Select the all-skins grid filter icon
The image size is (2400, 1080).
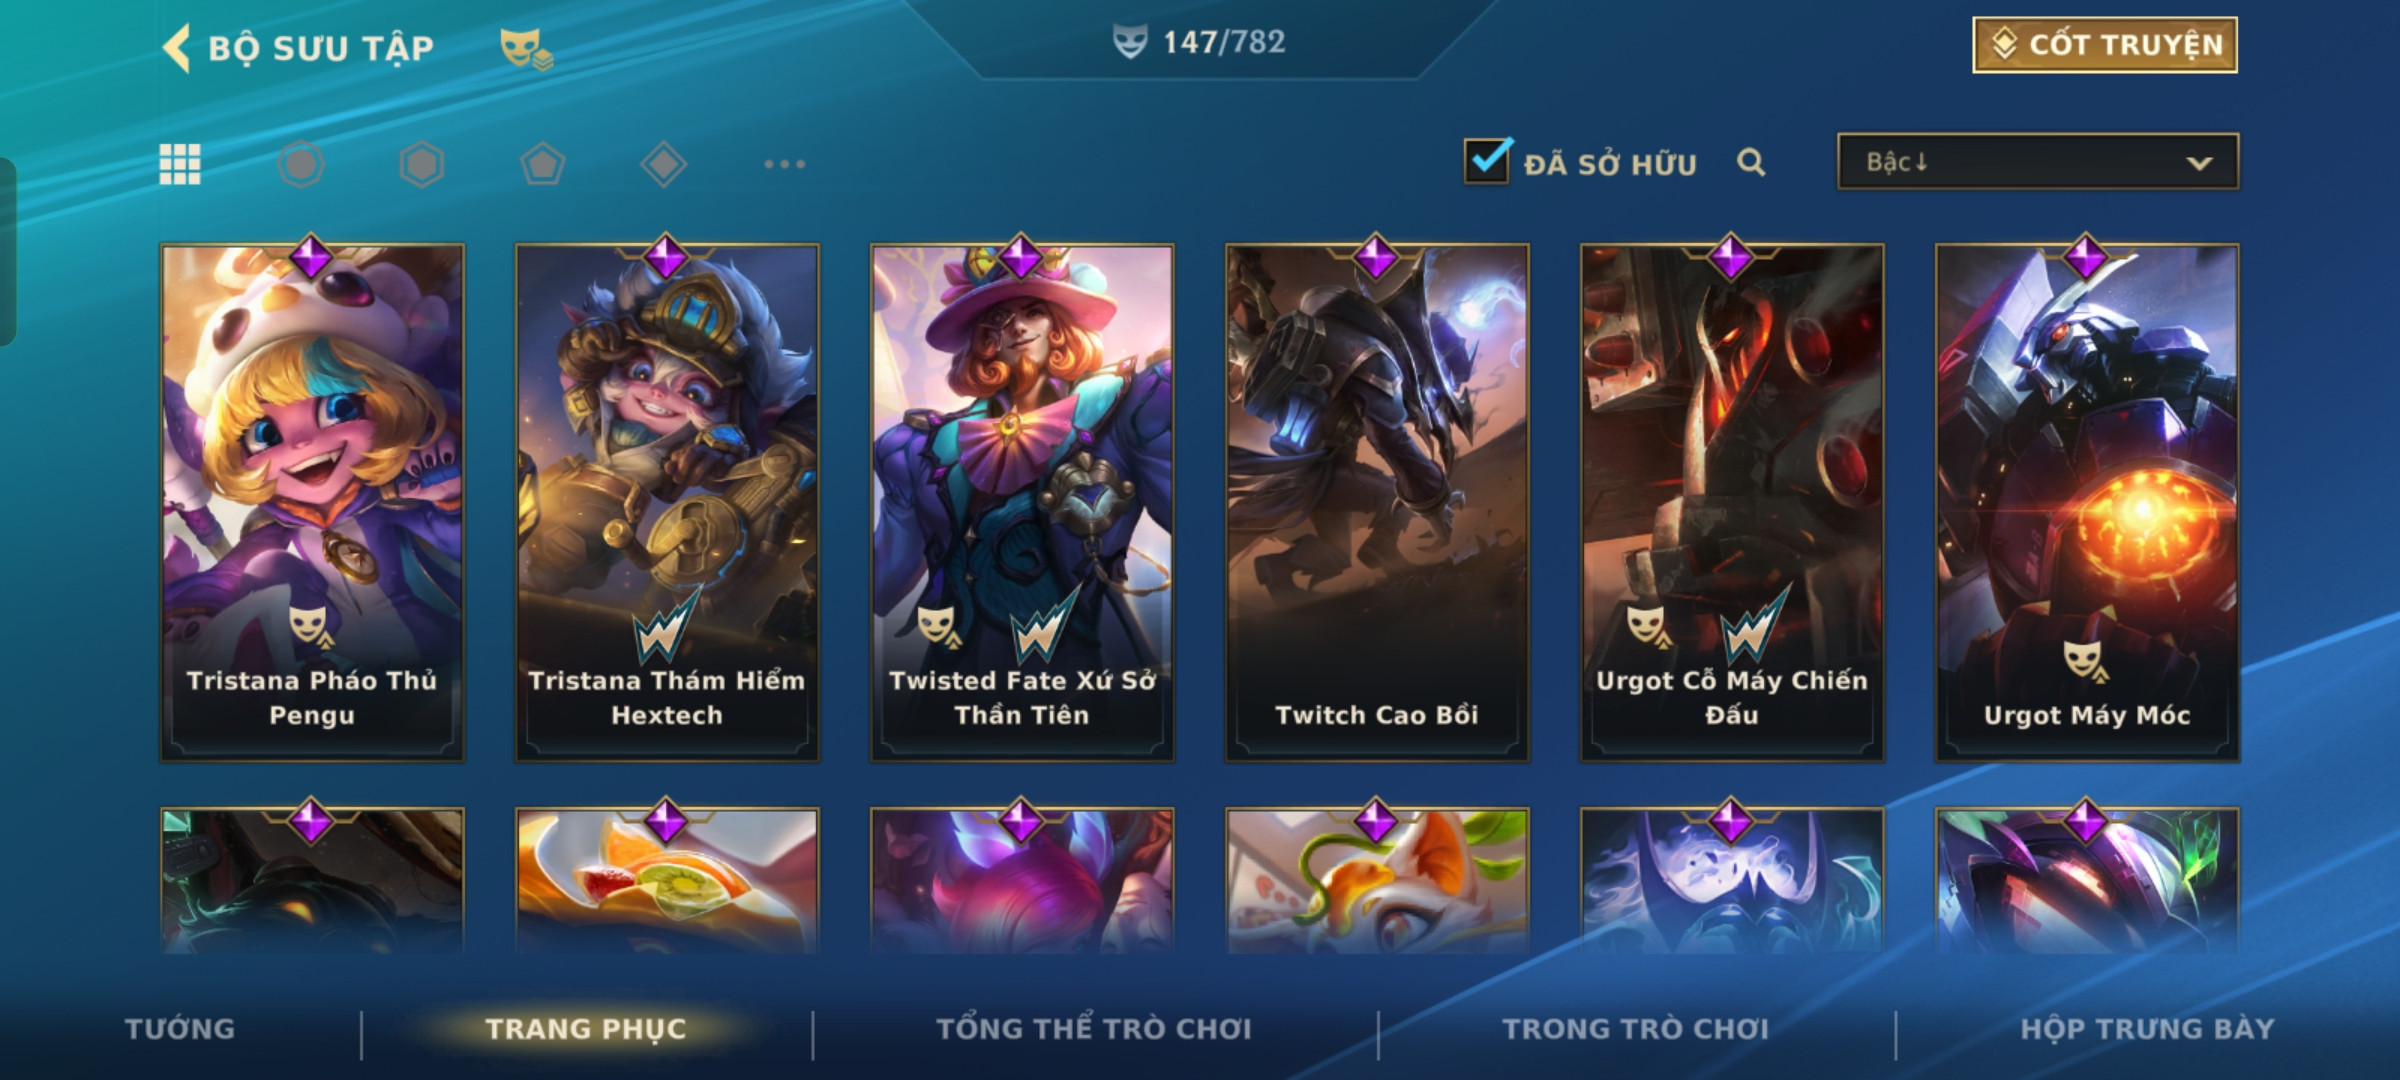(x=180, y=164)
